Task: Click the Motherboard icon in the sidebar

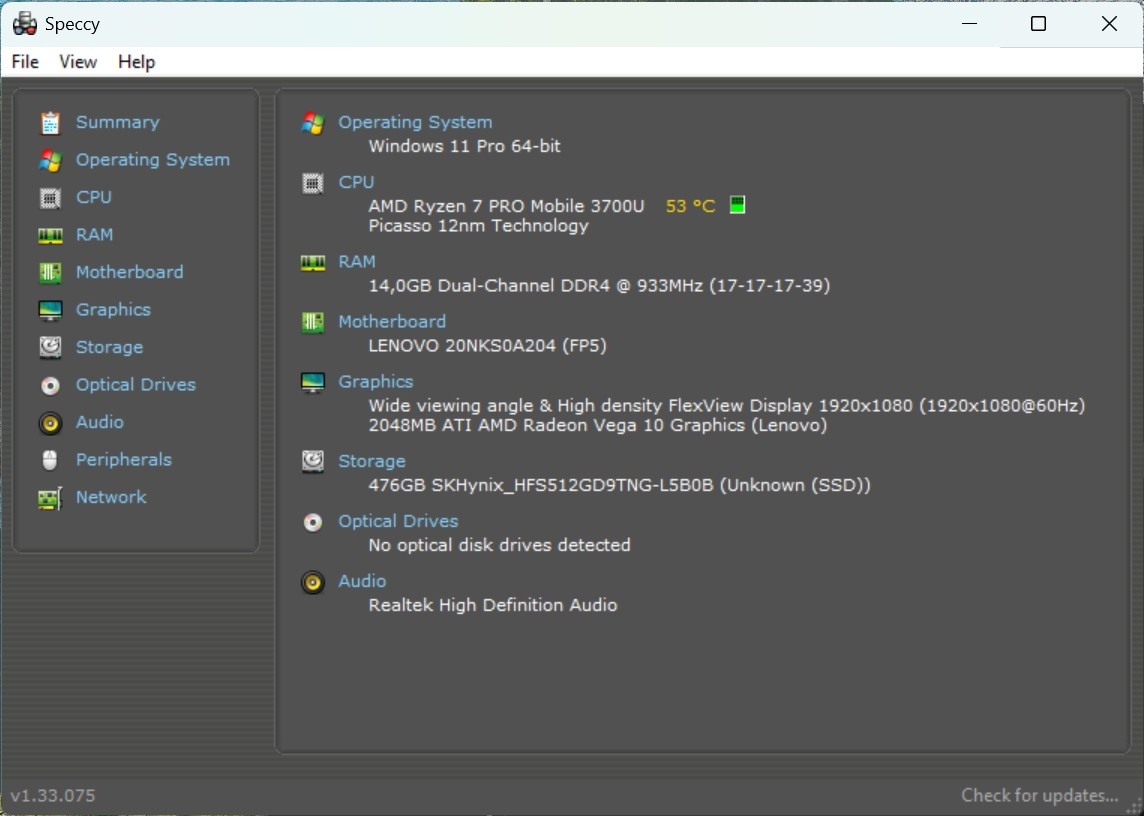Action: pyautogui.click(x=51, y=272)
